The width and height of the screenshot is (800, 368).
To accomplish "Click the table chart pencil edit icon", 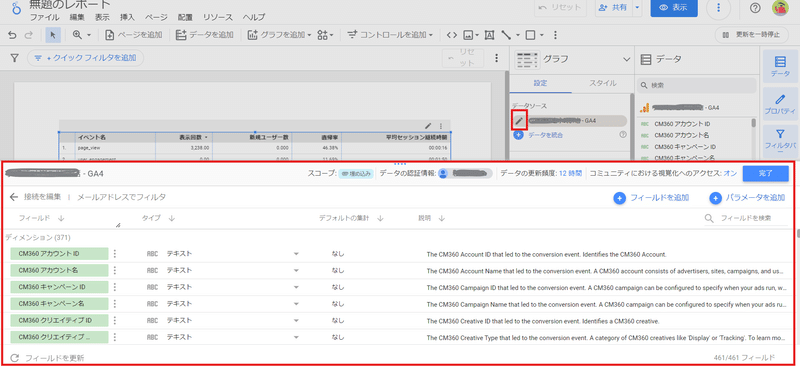I will [429, 126].
